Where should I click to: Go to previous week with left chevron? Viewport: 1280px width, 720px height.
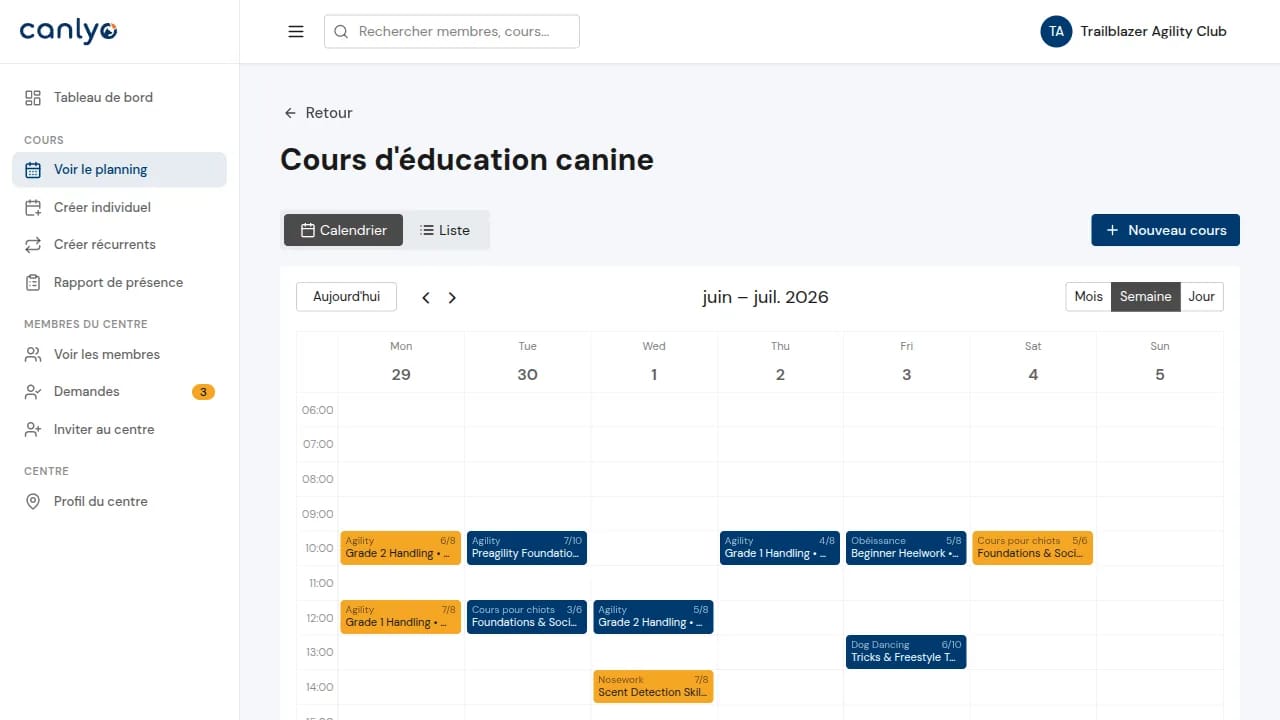coord(426,297)
